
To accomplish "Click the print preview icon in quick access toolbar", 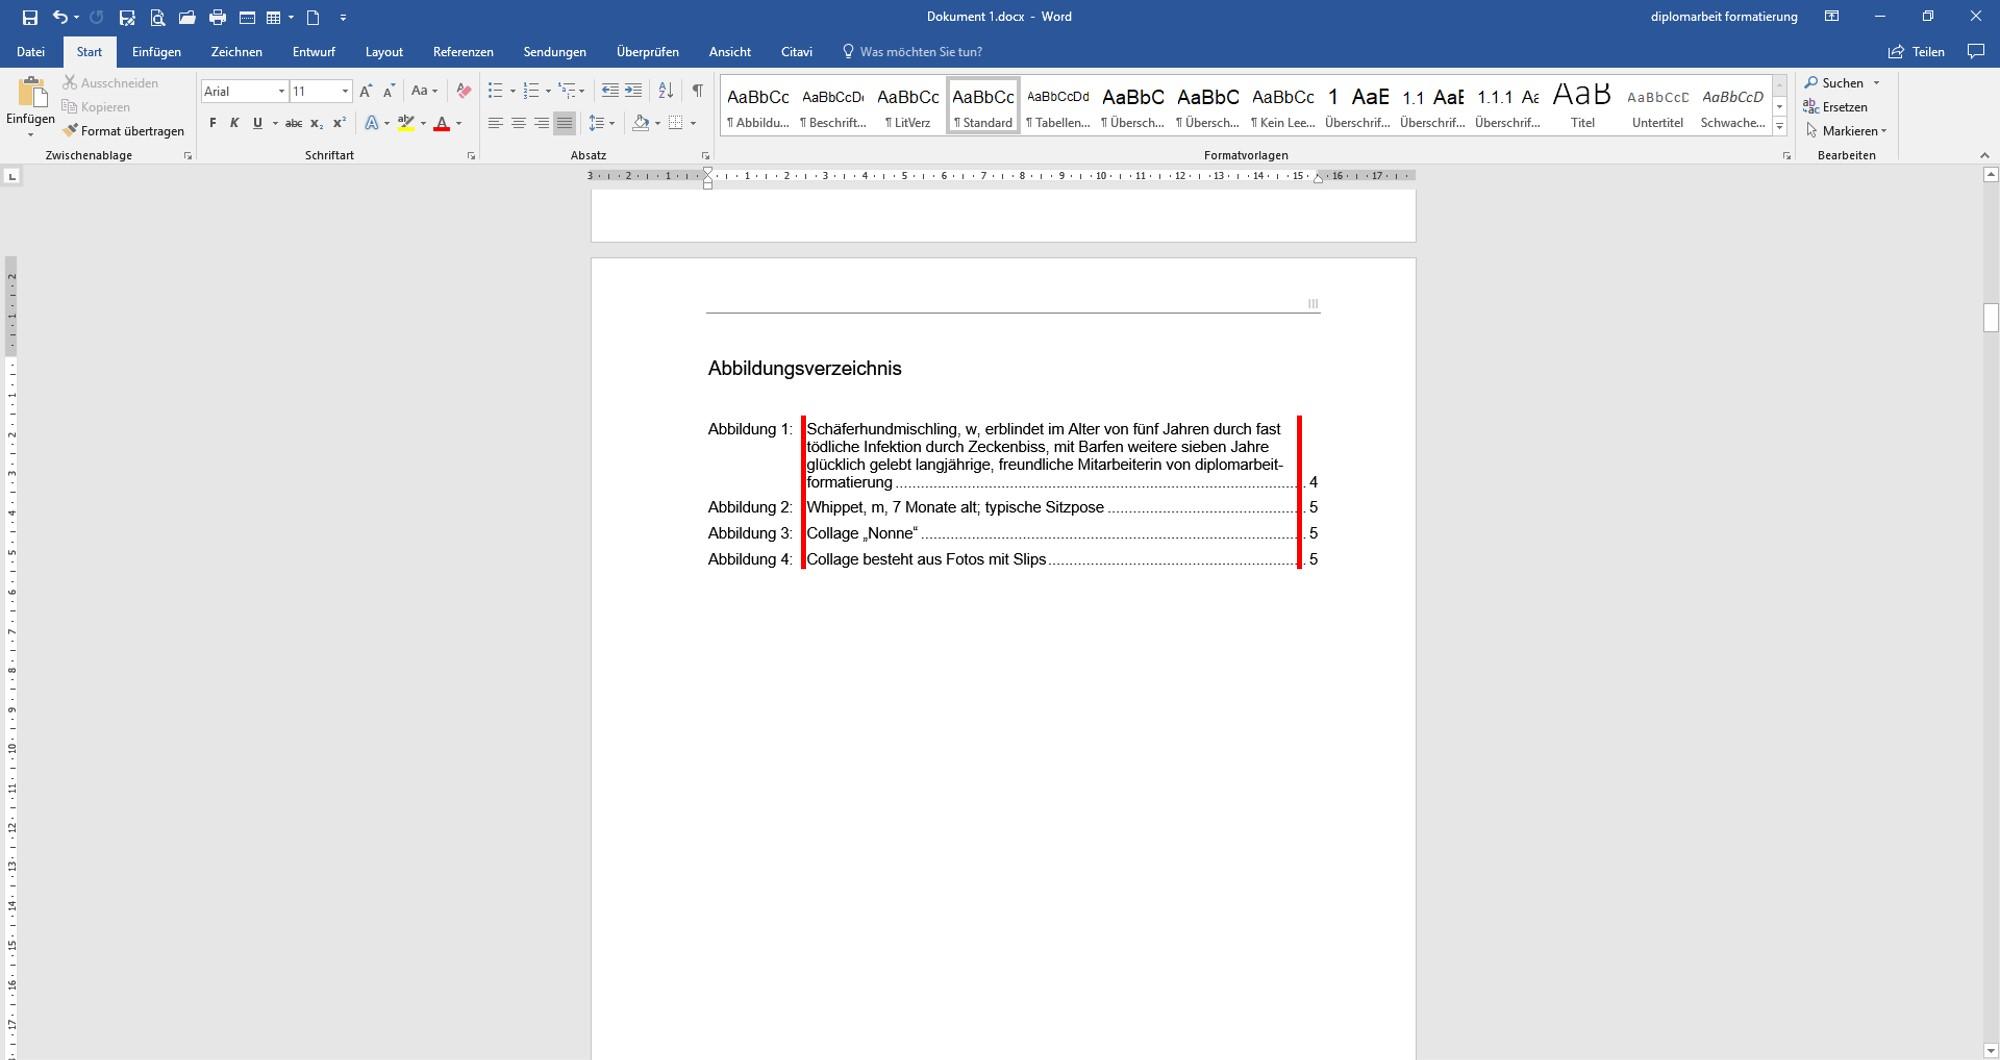I will coord(157,17).
